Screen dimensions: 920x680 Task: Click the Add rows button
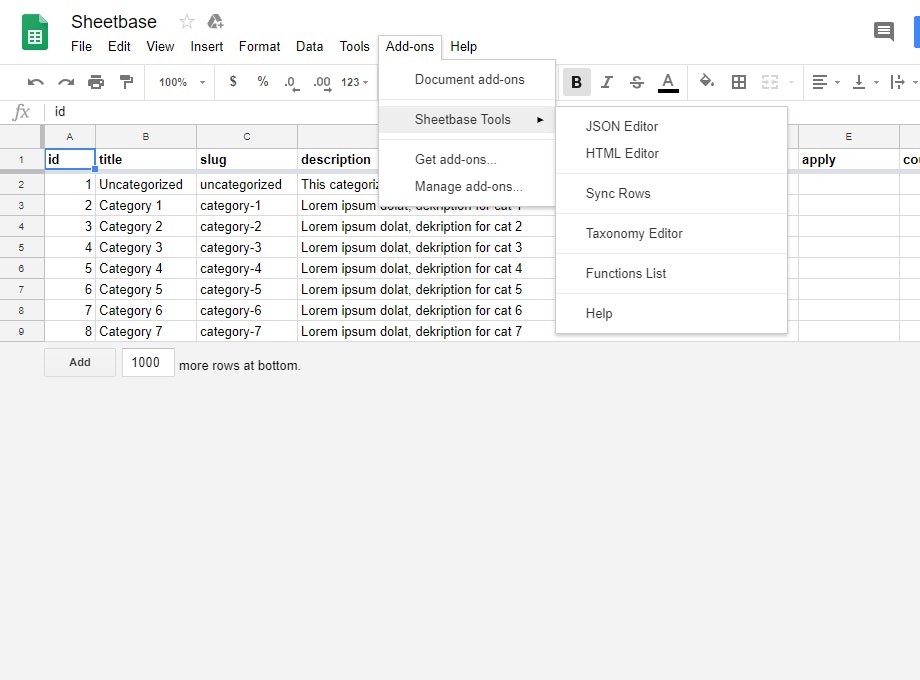pos(80,362)
